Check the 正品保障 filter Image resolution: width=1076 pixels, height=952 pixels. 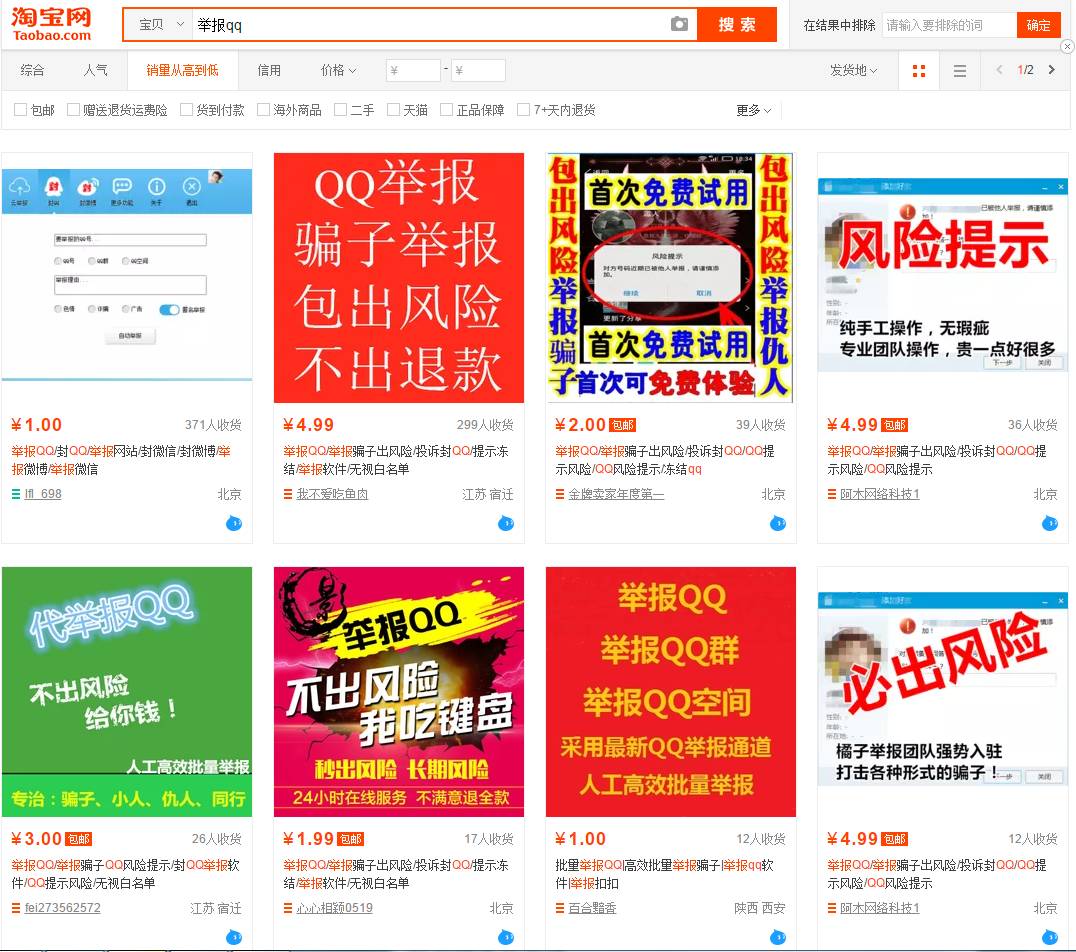tap(446, 110)
